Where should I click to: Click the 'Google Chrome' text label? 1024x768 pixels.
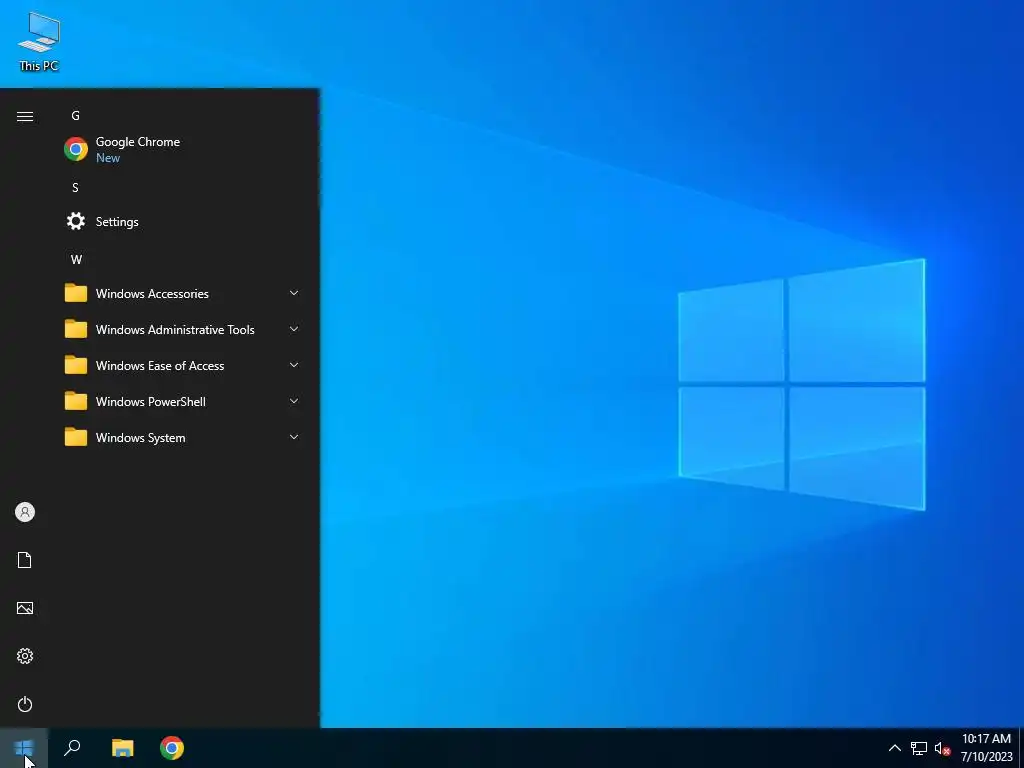point(138,142)
